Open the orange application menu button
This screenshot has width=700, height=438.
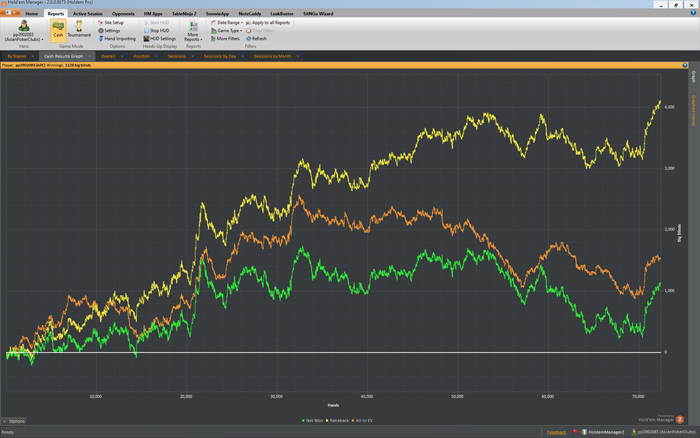pos(10,13)
